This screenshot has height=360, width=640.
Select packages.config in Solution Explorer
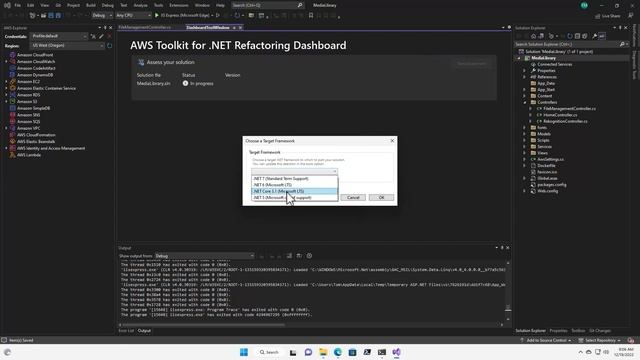point(551,185)
